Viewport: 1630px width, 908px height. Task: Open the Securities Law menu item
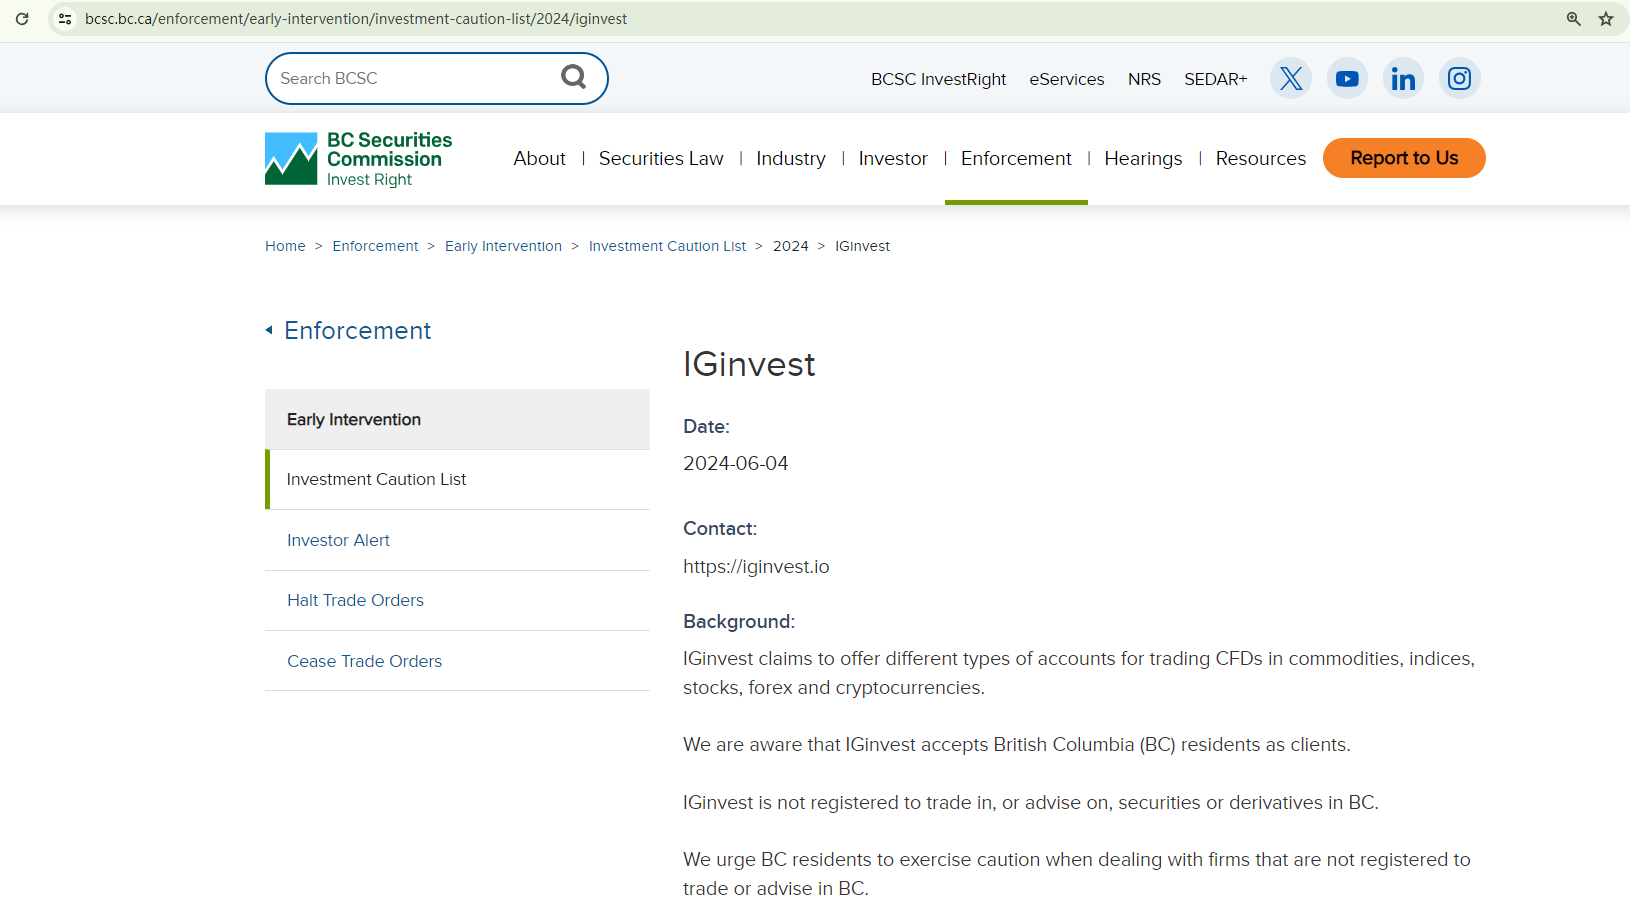tap(660, 158)
